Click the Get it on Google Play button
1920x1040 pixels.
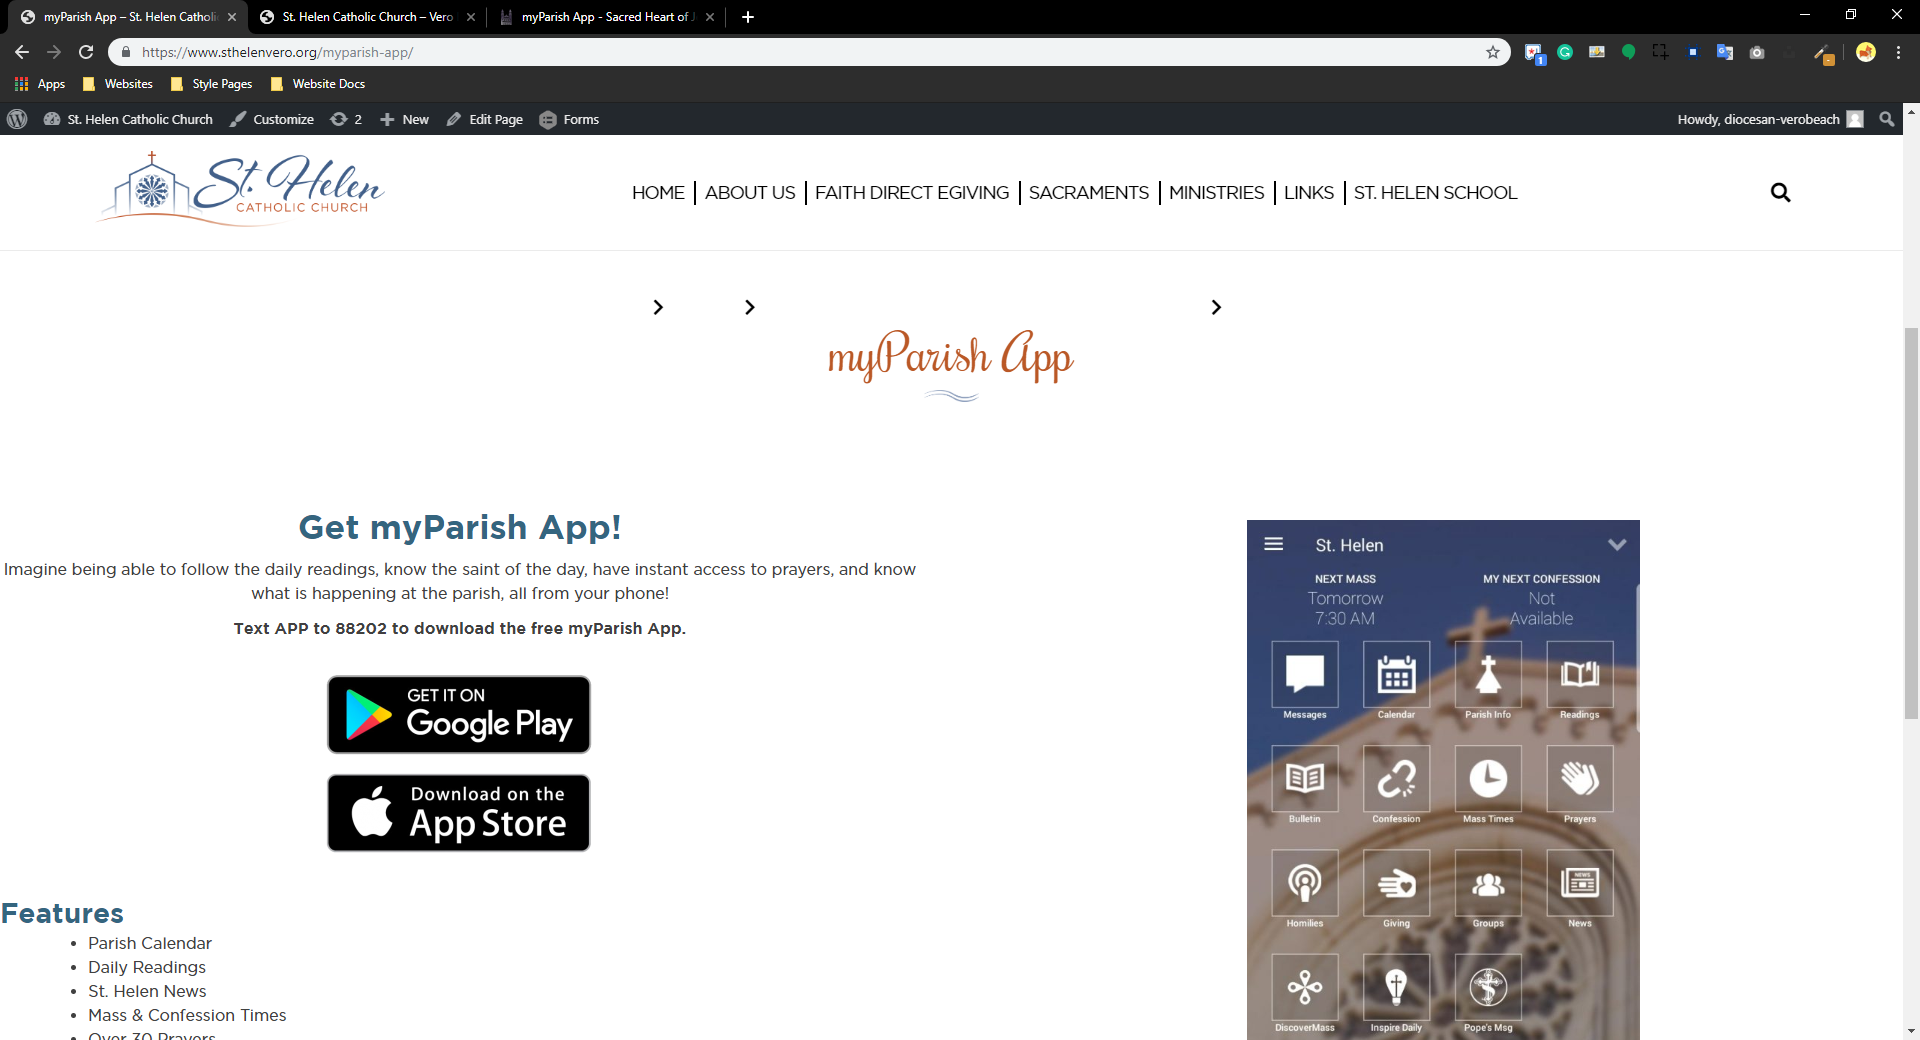(459, 714)
